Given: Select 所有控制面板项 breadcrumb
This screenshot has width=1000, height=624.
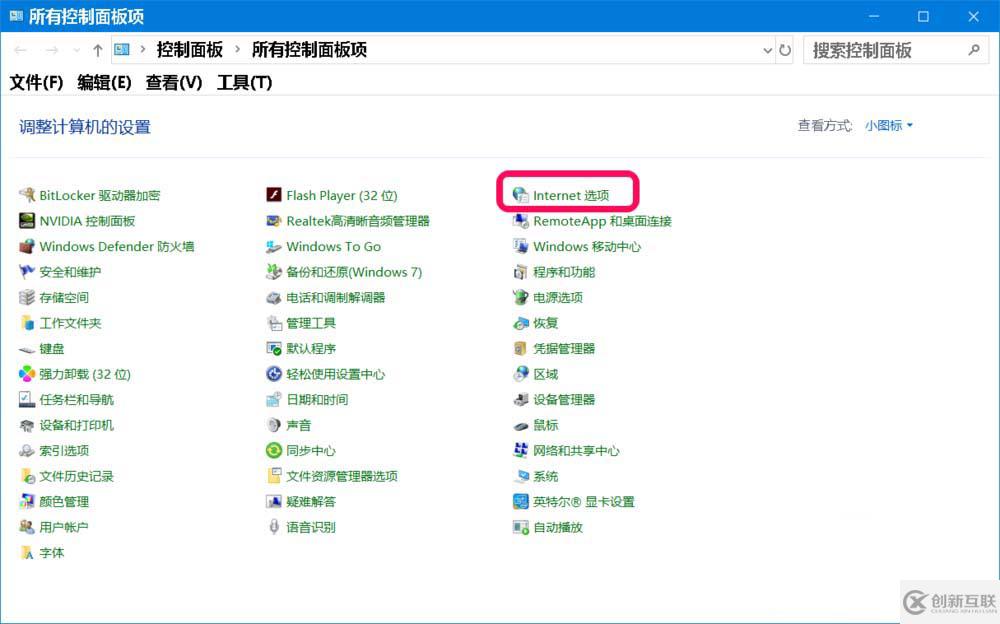Looking at the screenshot, I should [x=309, y=49].
